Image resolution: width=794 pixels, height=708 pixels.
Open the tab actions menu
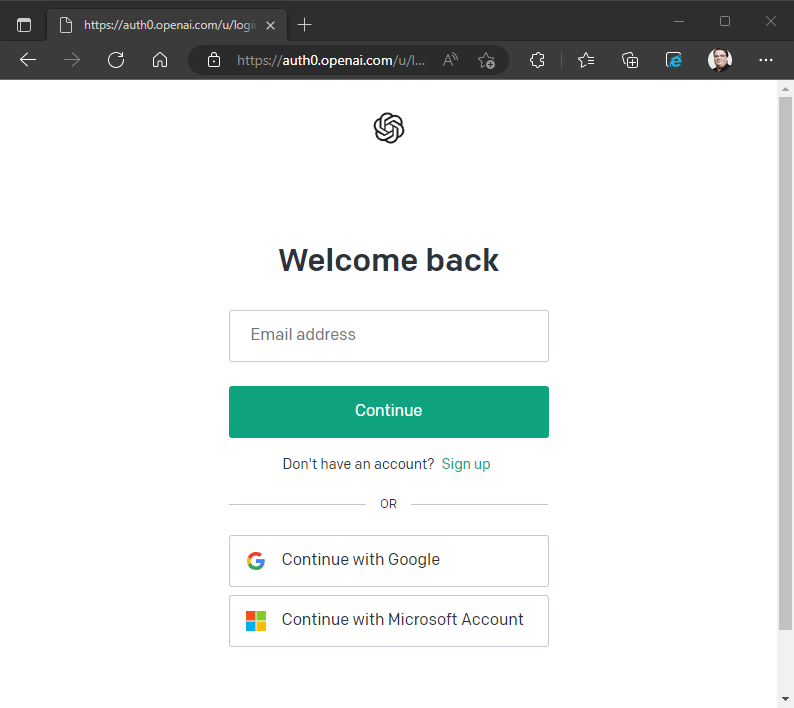tap(24, 25)
